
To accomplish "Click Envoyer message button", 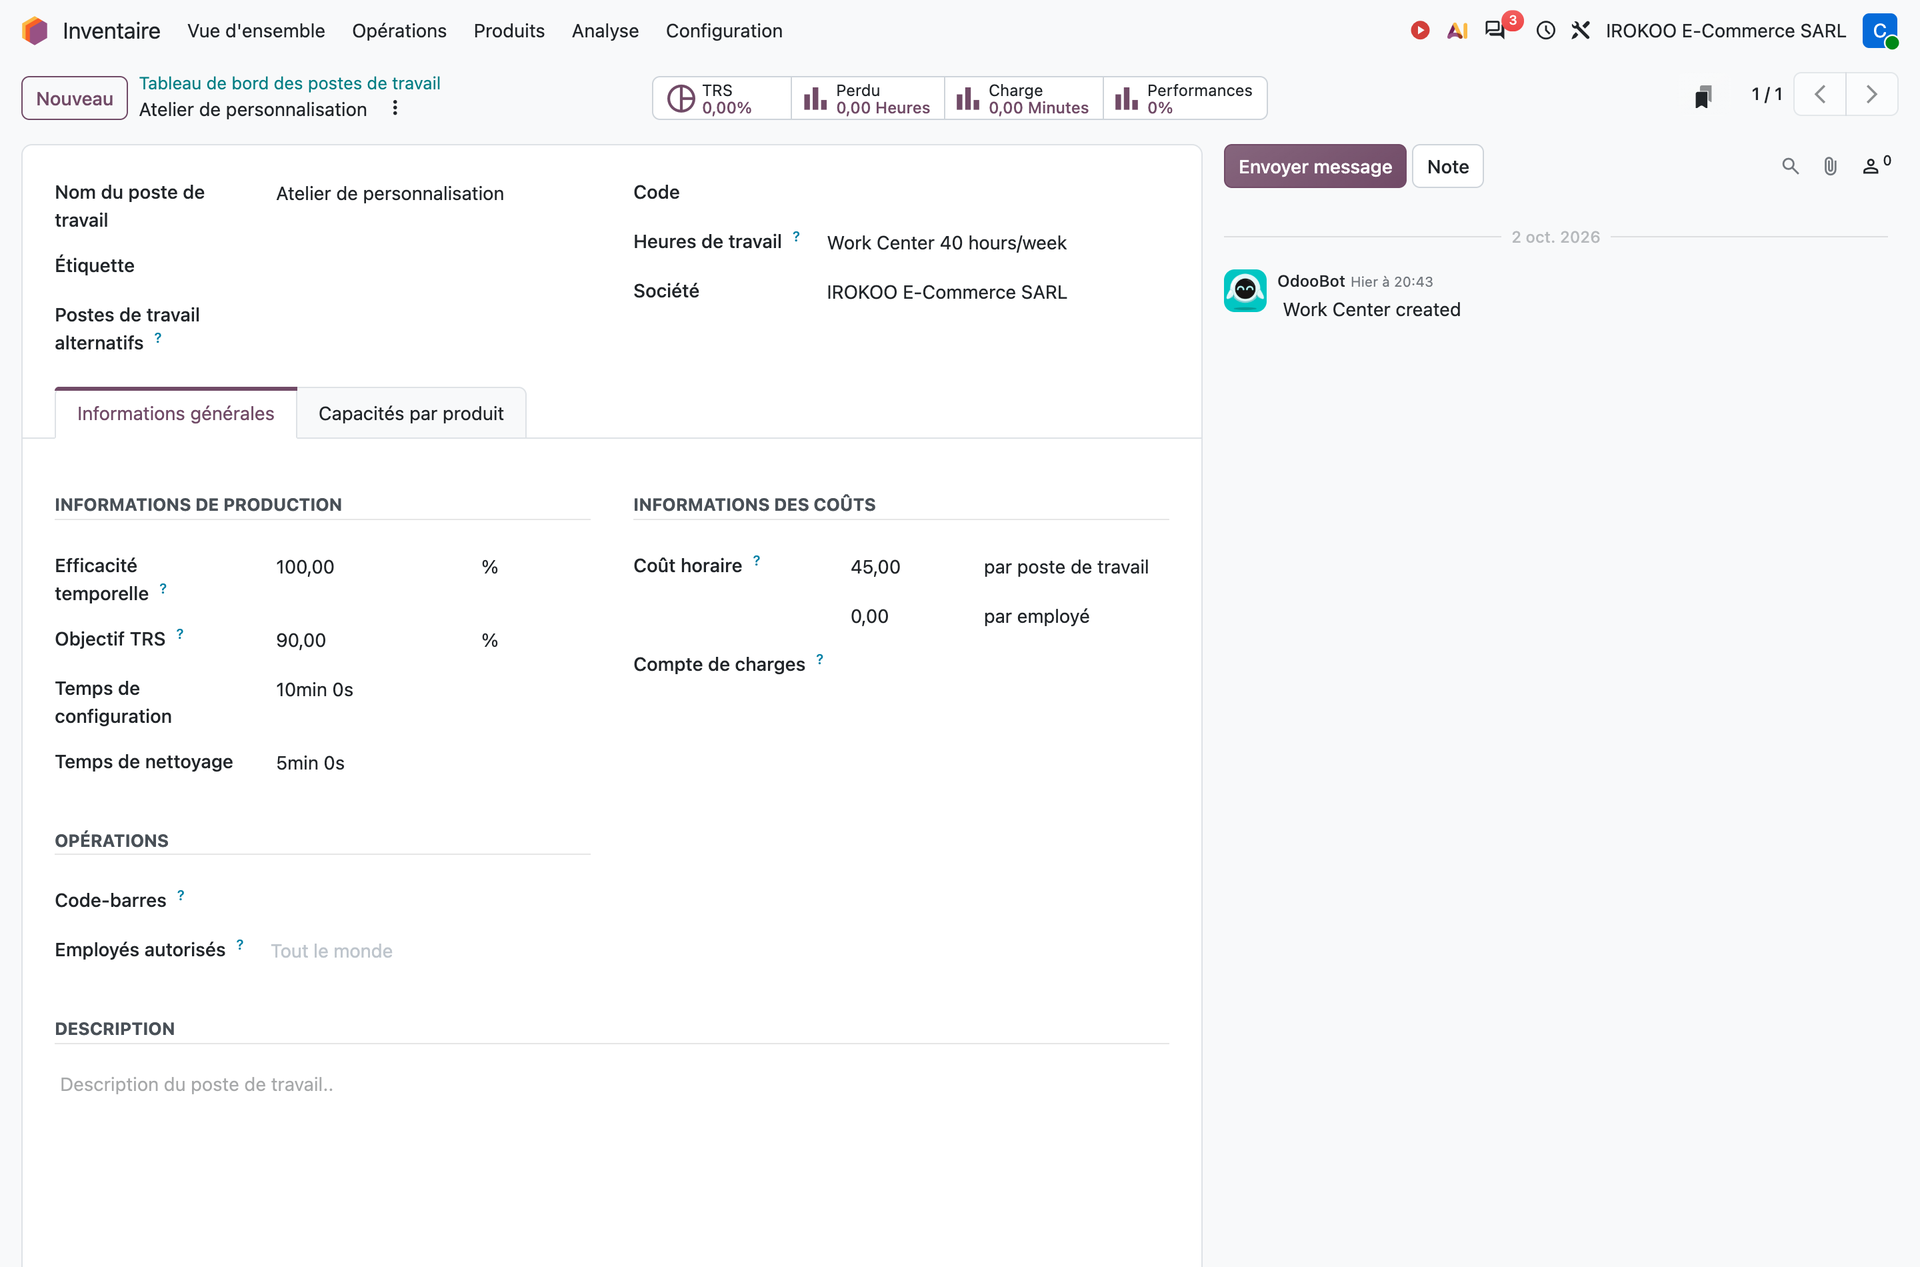I will pos(1315,166).
